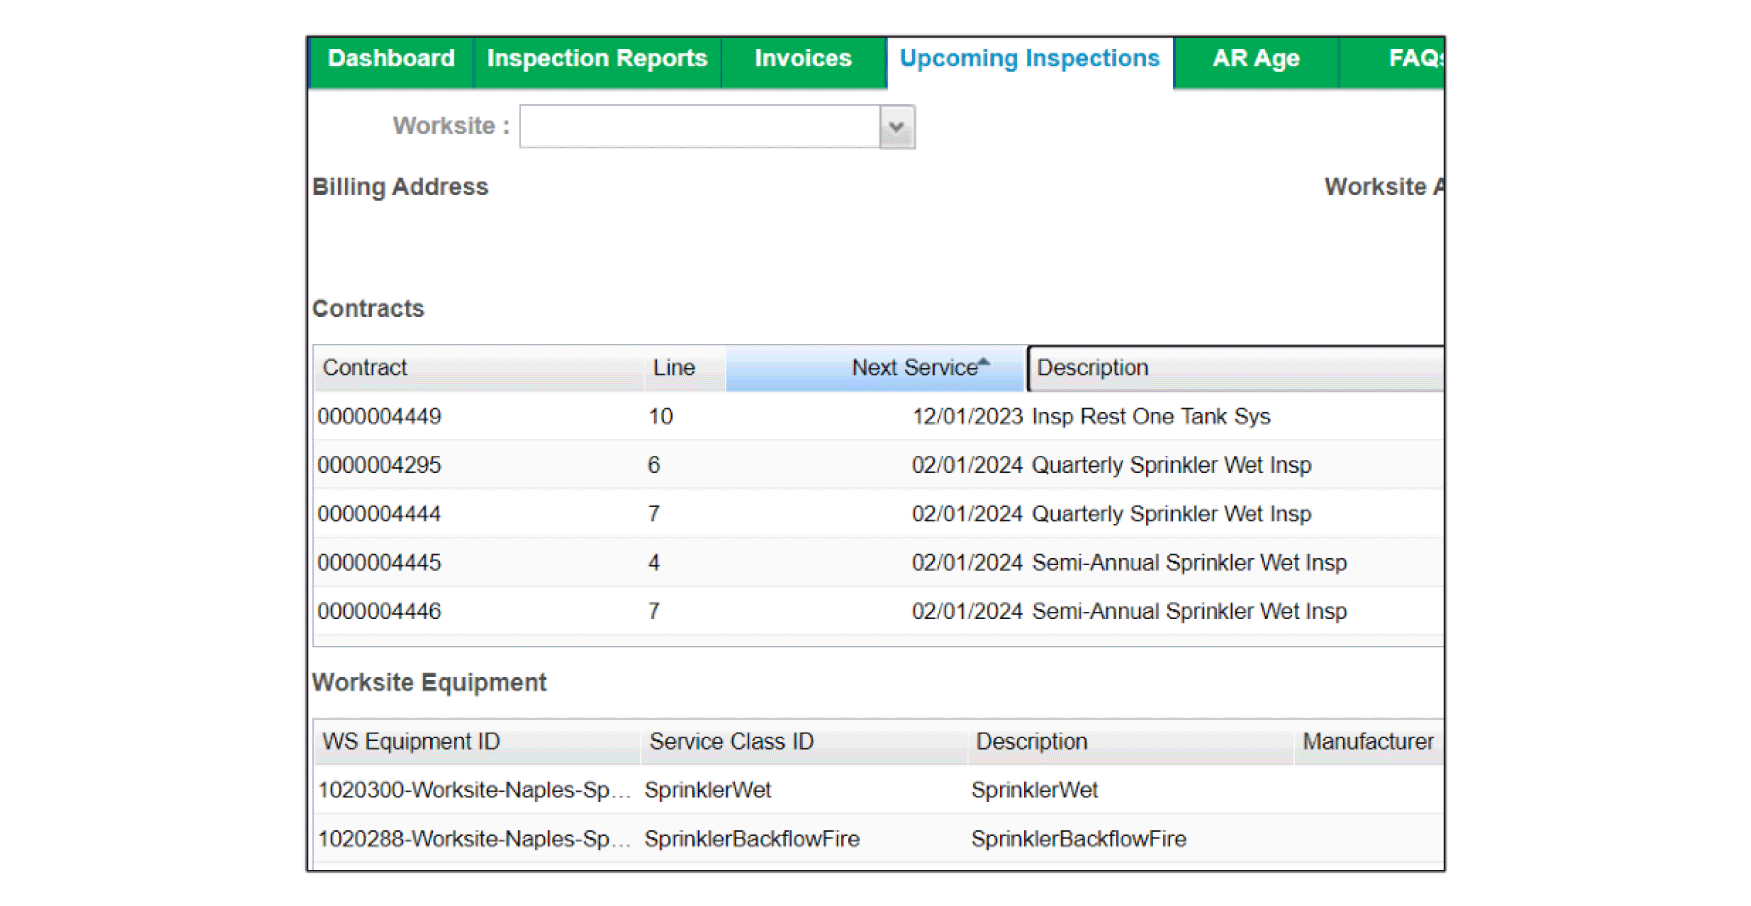Click the Service Class ID header
This screenshot has width=1751, height=906.
click(x=731, y=742)
